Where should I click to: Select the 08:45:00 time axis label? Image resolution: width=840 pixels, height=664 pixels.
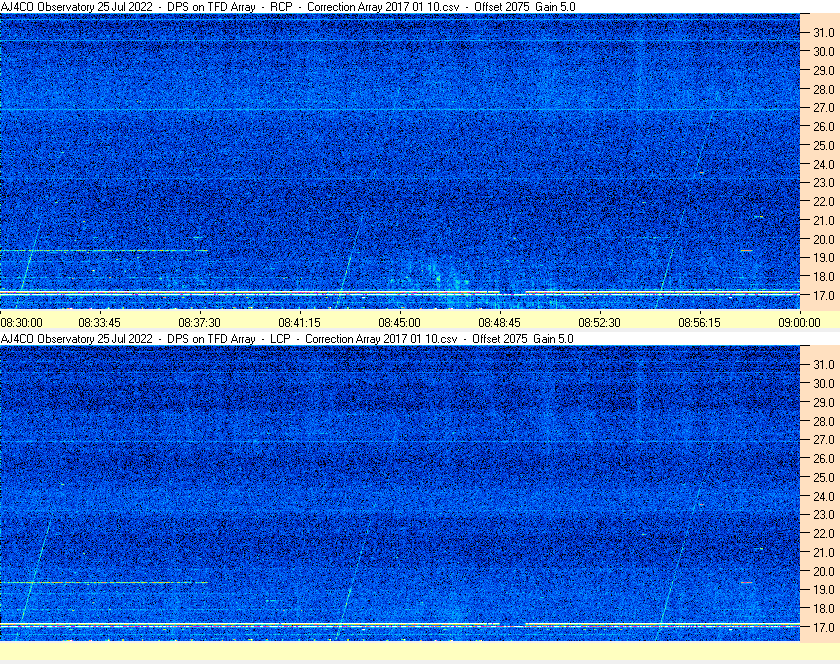(x=400, y=323)
